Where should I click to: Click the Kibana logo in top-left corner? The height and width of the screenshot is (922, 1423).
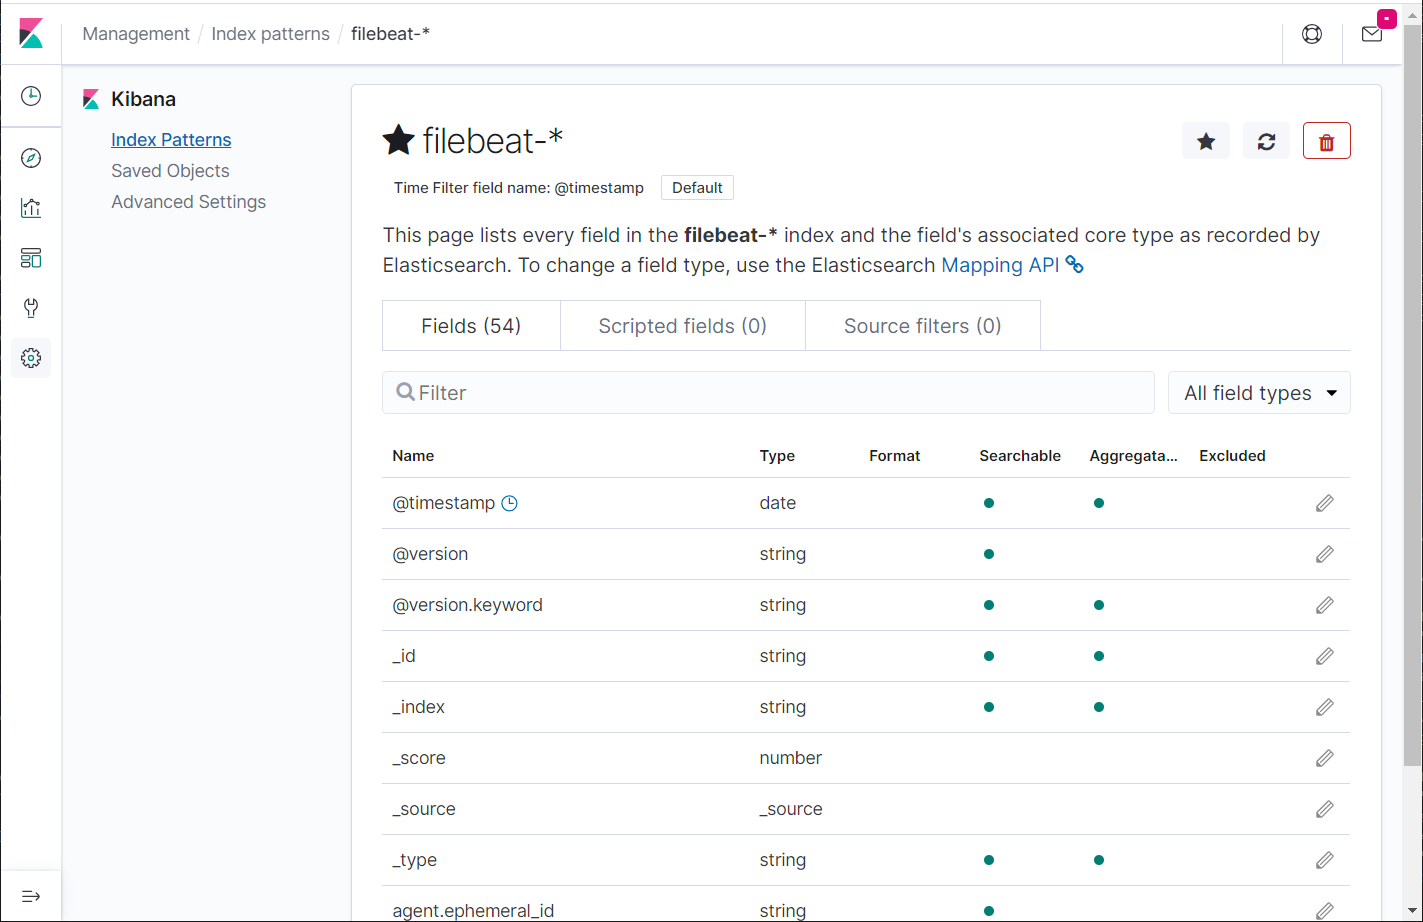[x=31, y=33]
